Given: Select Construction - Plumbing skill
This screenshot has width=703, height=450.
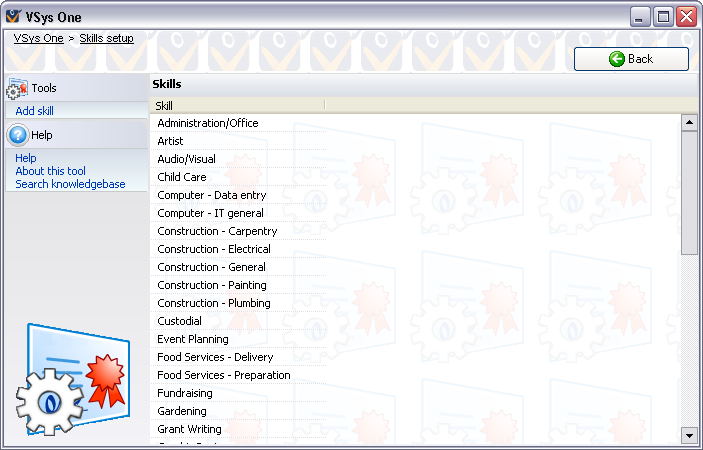Looking at the screenshot, I should [238, 303].
